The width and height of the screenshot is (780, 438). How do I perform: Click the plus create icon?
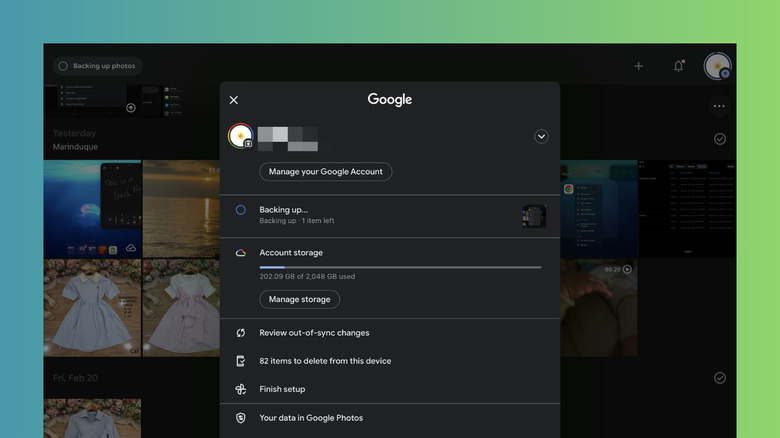639,66
